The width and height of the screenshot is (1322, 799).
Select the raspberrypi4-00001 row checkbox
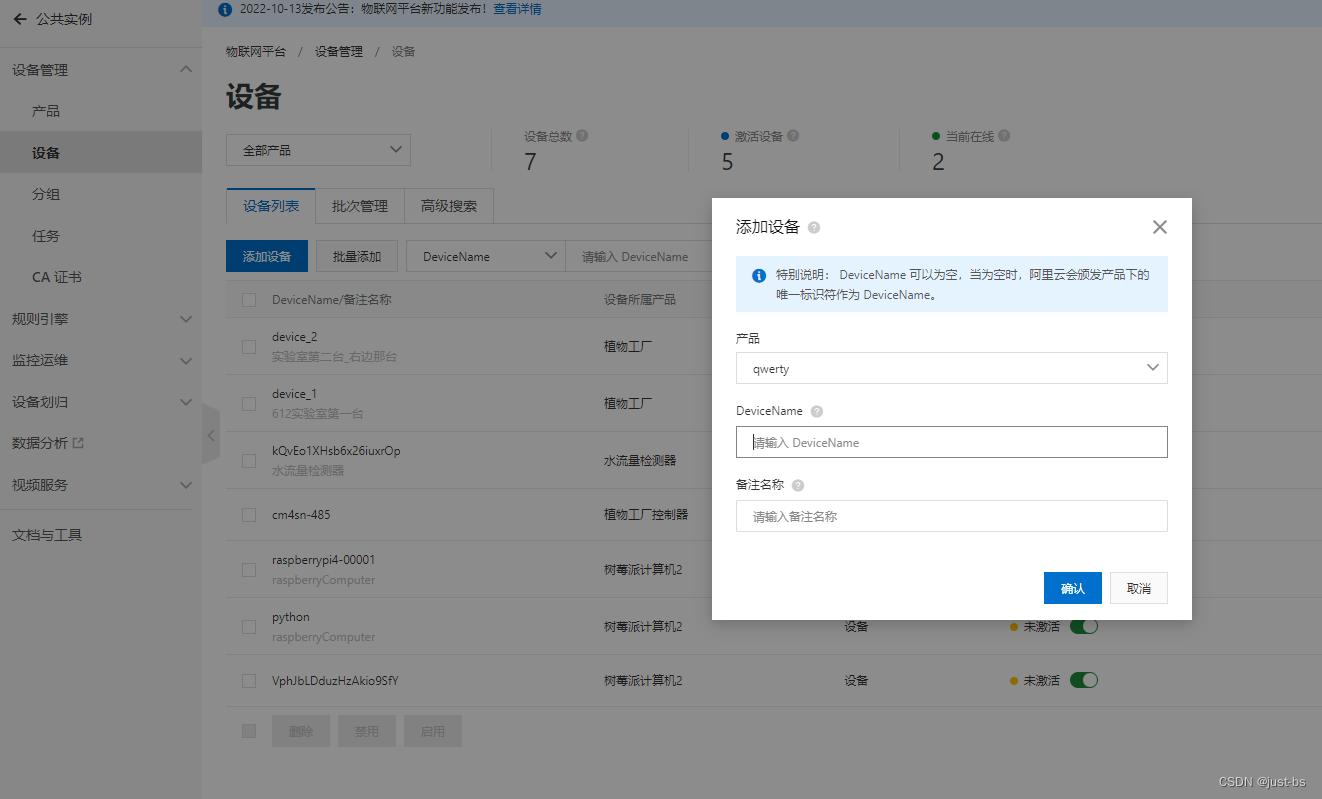click(x=249, y=570)
